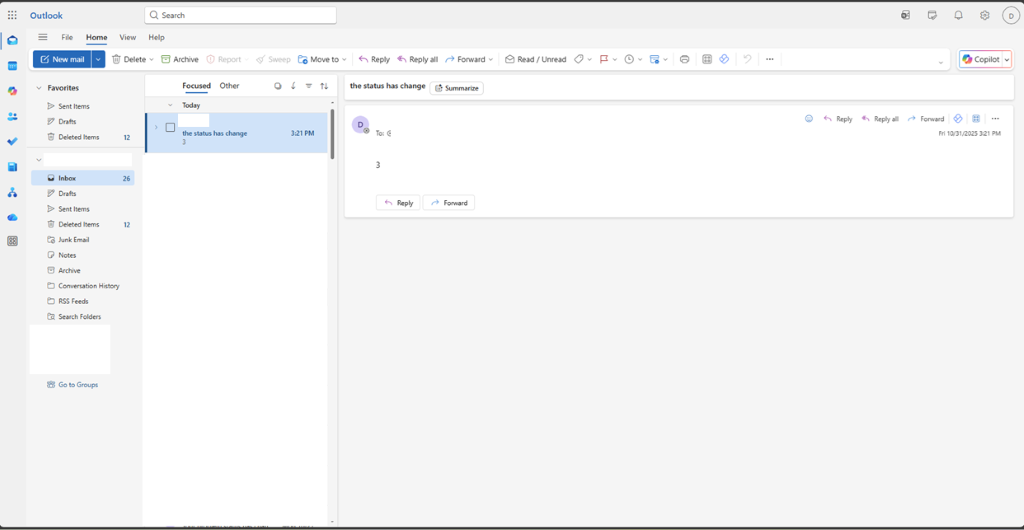
Task: Click Reply all in message header
Action: click(x=880, y=119)
